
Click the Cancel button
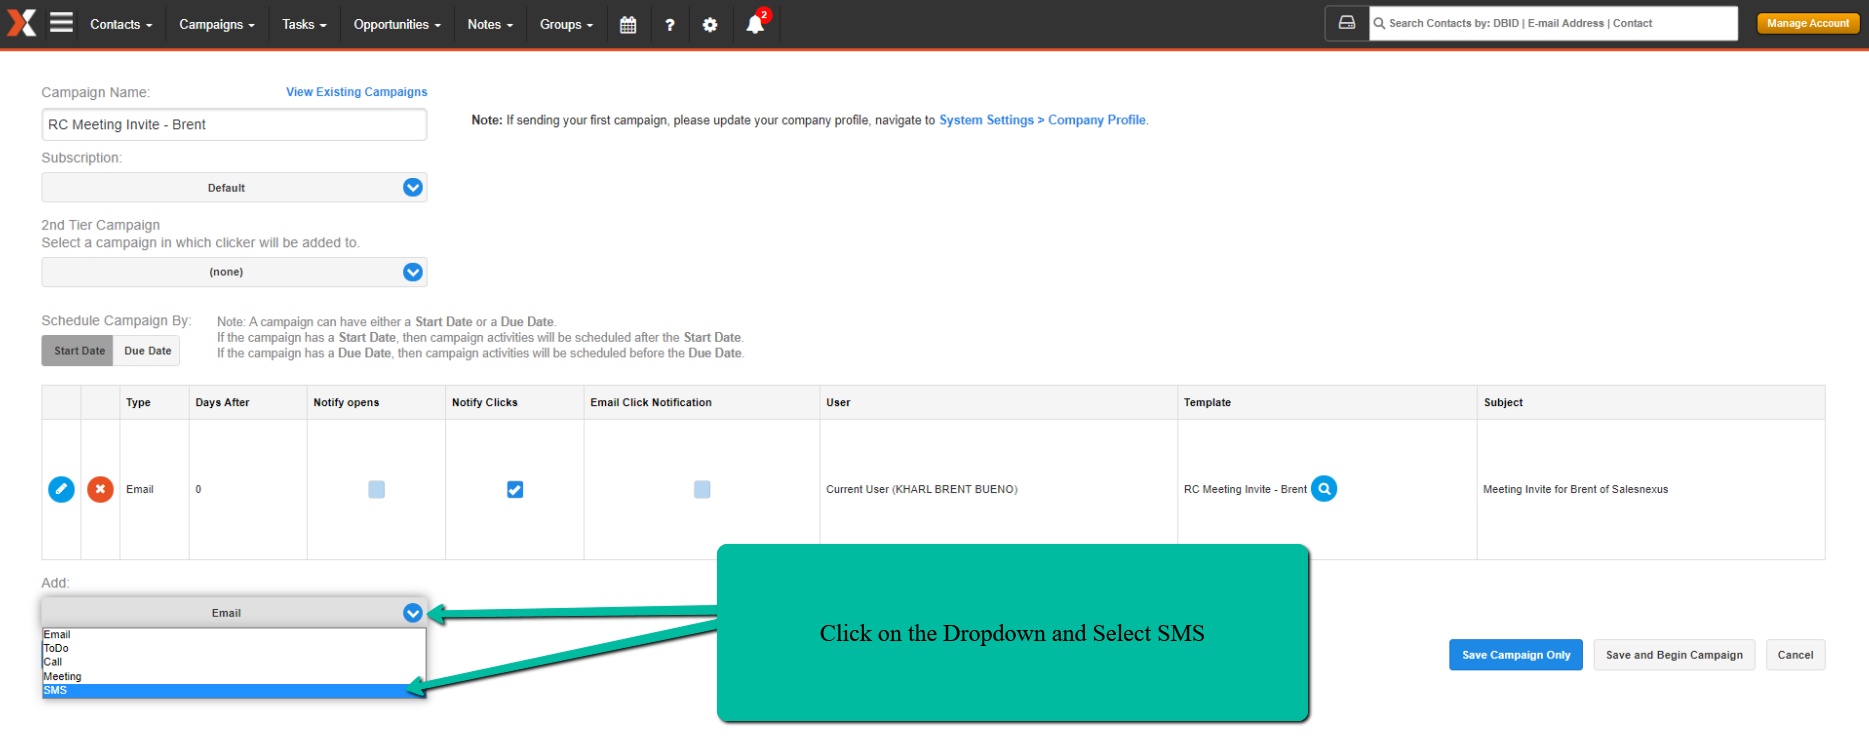[1795, 655]
